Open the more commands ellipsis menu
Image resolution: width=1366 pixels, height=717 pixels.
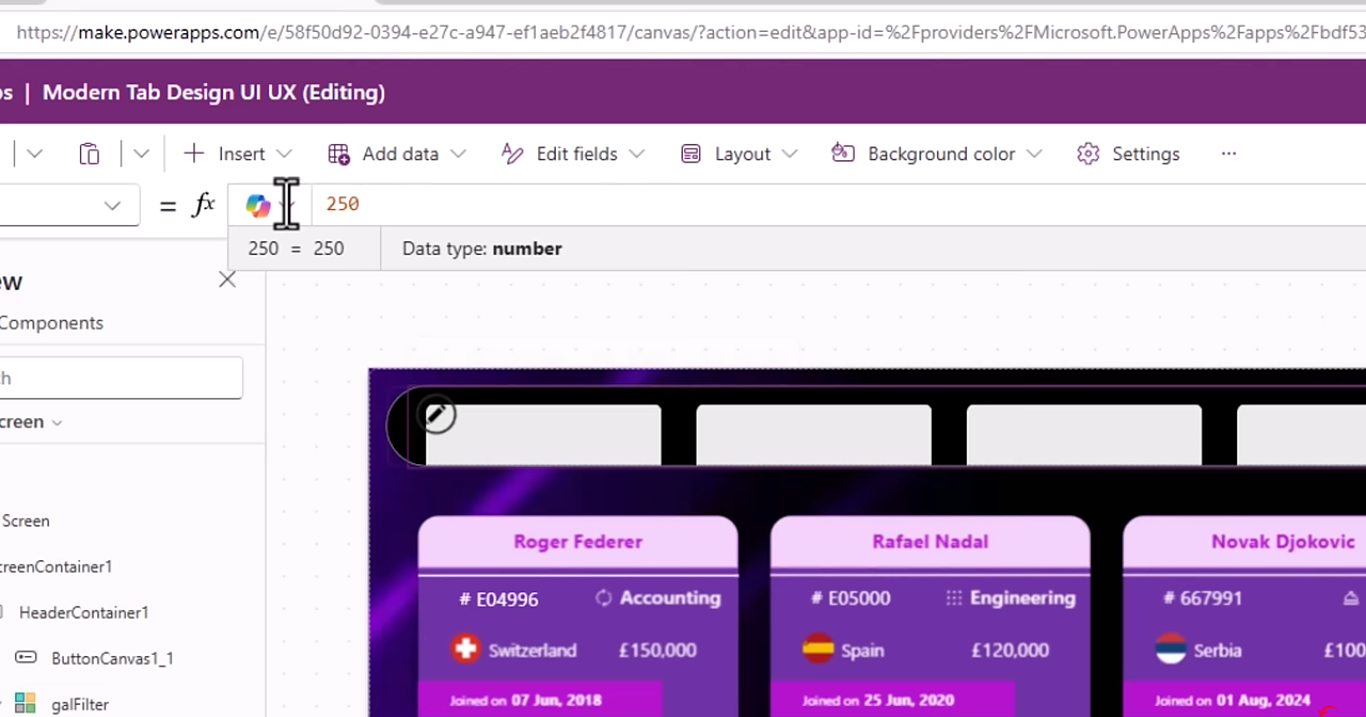click(x=1229, y=154)
